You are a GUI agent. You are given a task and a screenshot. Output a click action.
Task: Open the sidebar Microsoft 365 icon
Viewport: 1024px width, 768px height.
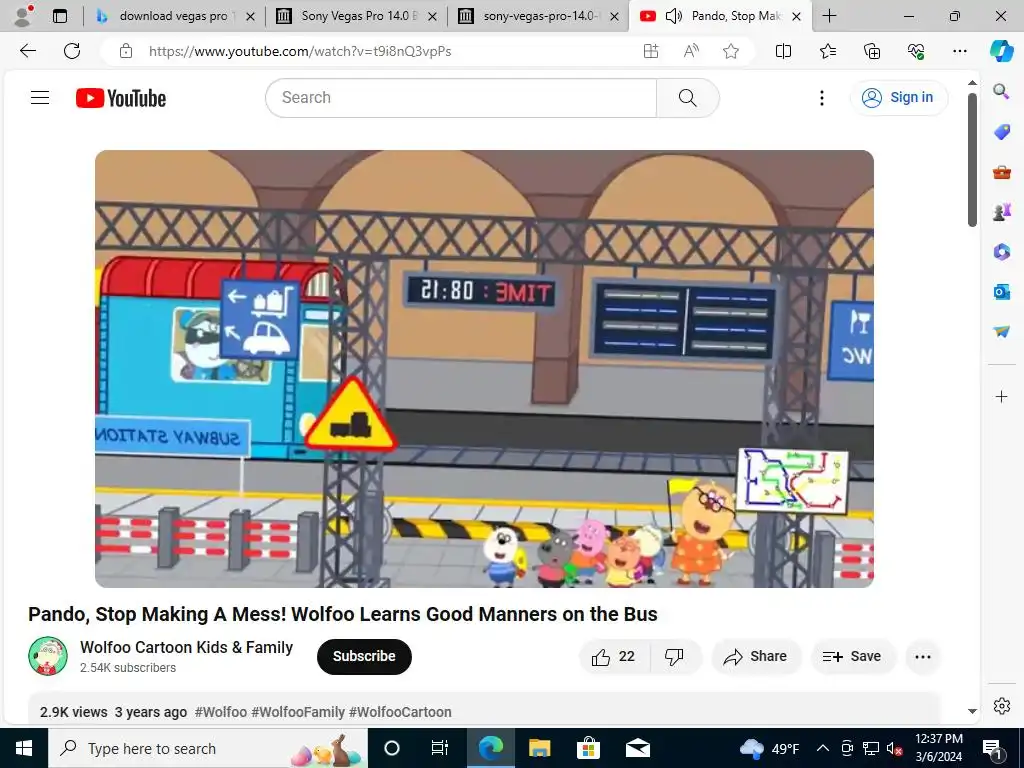(1001, 251)
